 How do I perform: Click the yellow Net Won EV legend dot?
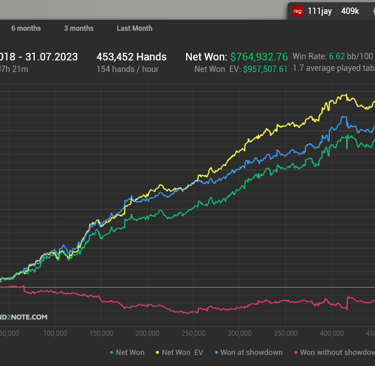pyautogui.click(x=157, y=353)
